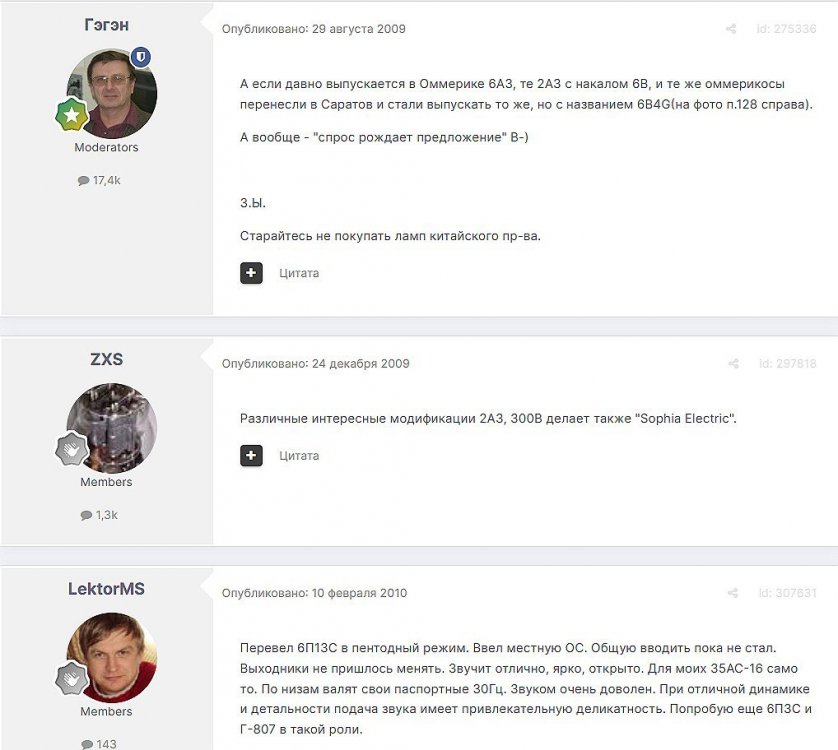Click green star rank badge on Гэгэн
This screenshot has height=750, width=838.
(72, 114)
